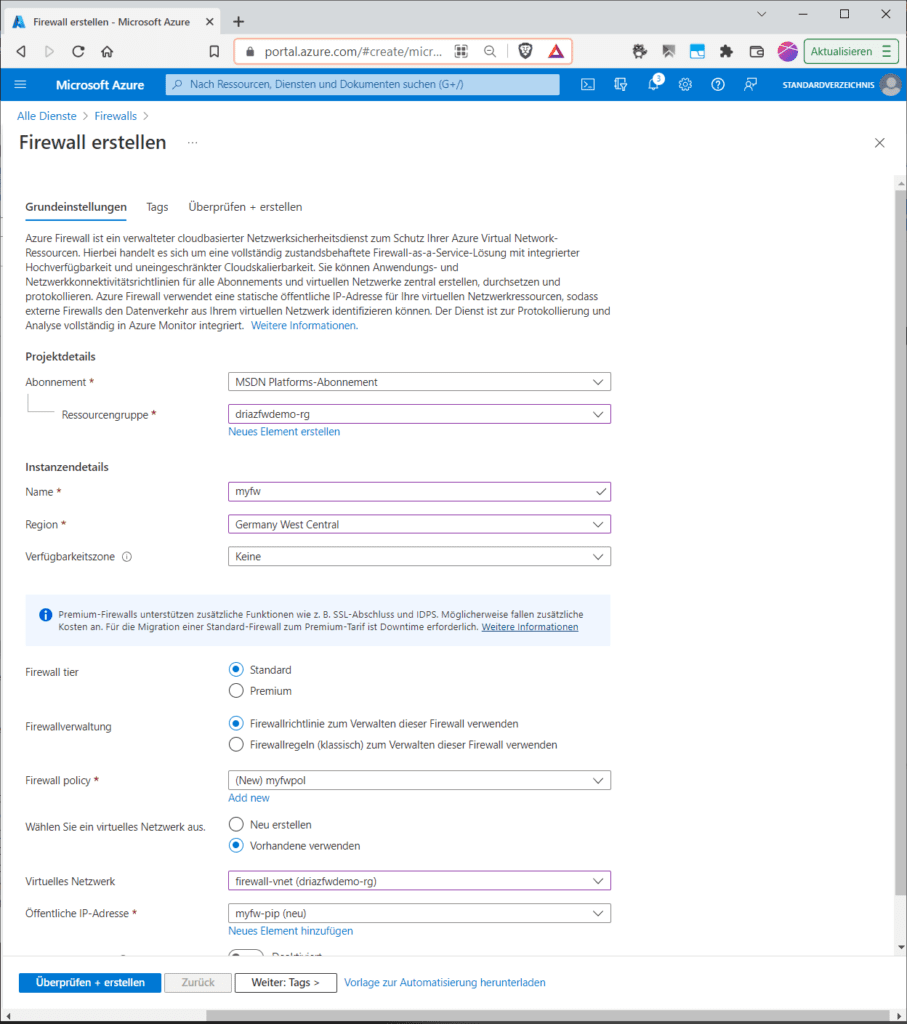Click the browser address bar URL
Viewport: 907px width, 1024px height.
(x=353, y=51)
